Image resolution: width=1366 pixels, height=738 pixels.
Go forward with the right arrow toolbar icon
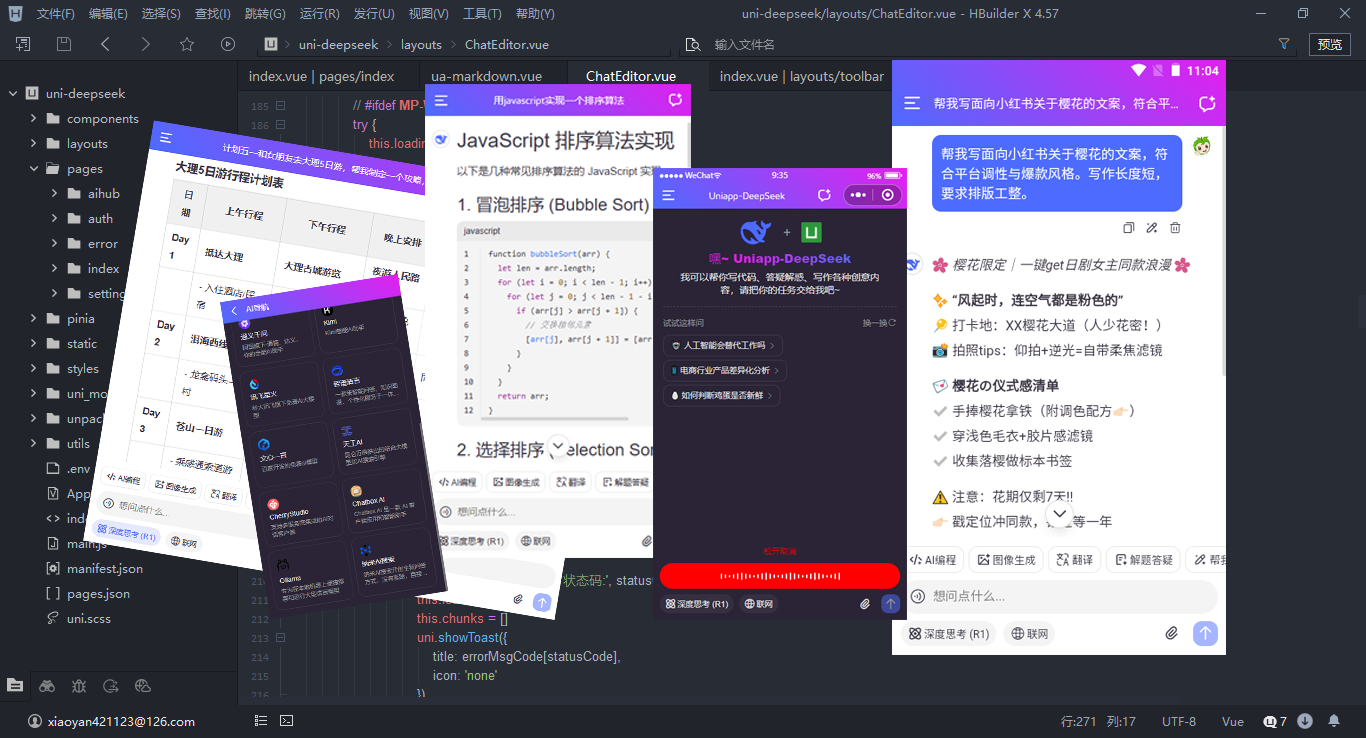pos(146,44)
